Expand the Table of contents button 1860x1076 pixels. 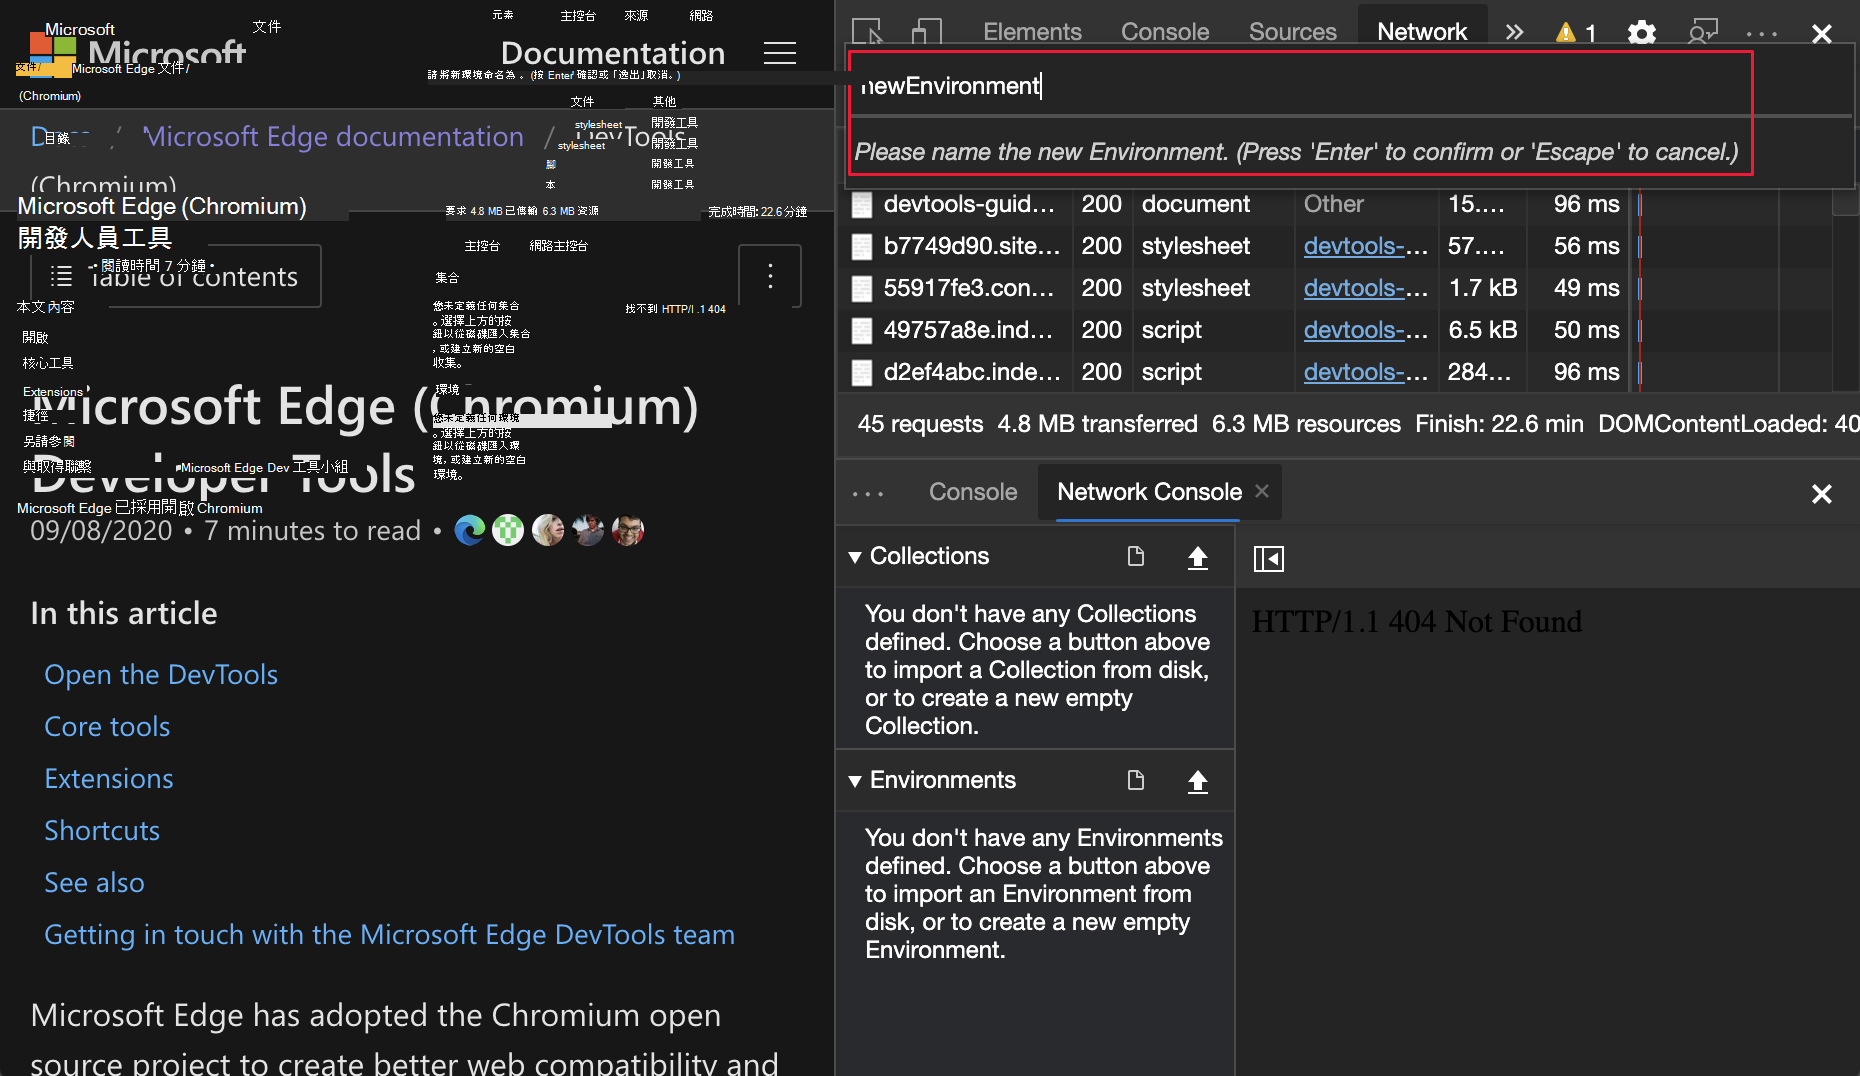click(176, 276)
